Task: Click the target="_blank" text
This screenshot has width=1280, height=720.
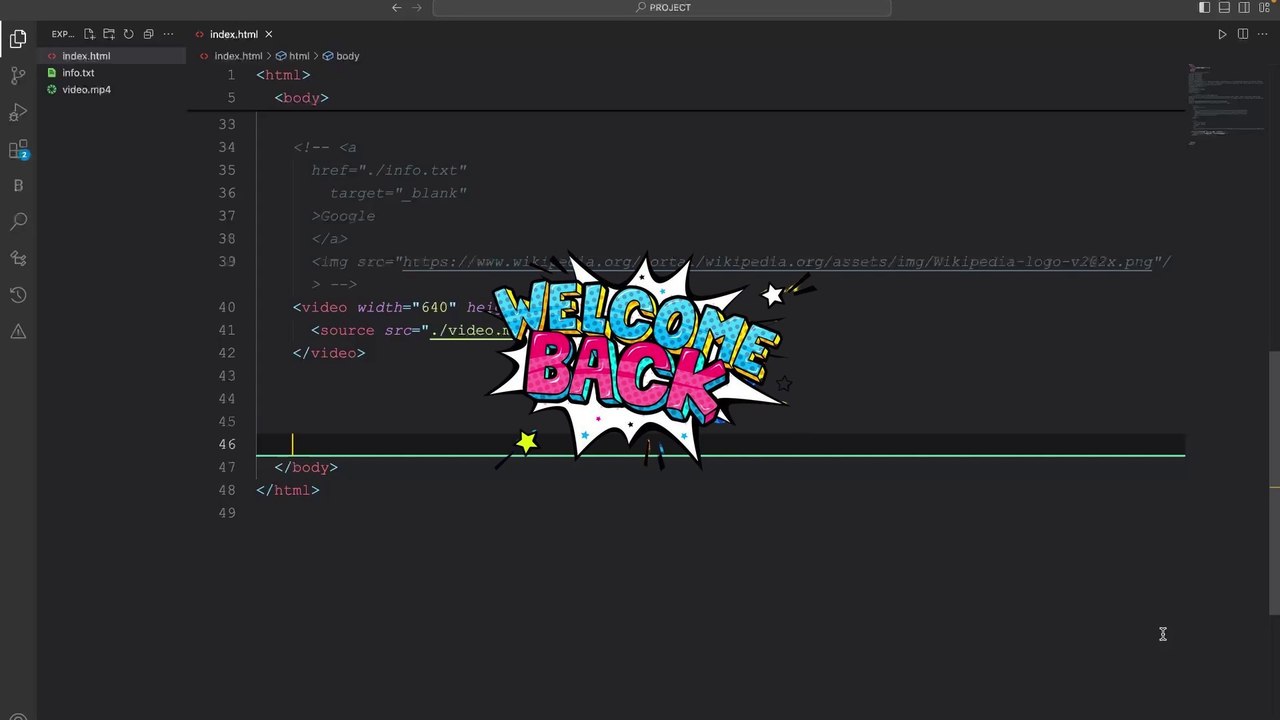Action: [x=398, y=193]
